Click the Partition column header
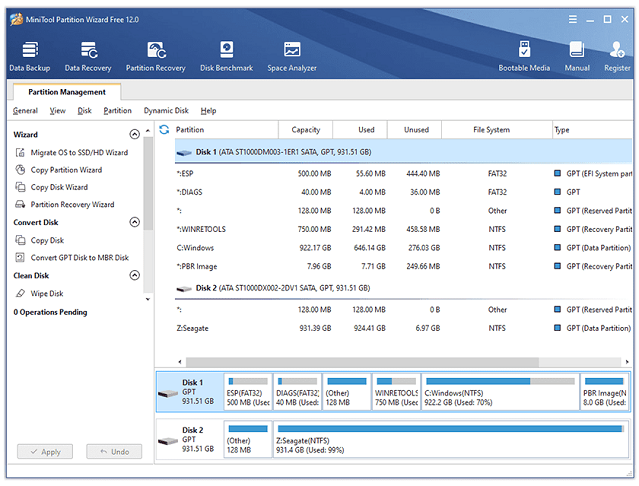The image size is (639, 486). [227, 130]
